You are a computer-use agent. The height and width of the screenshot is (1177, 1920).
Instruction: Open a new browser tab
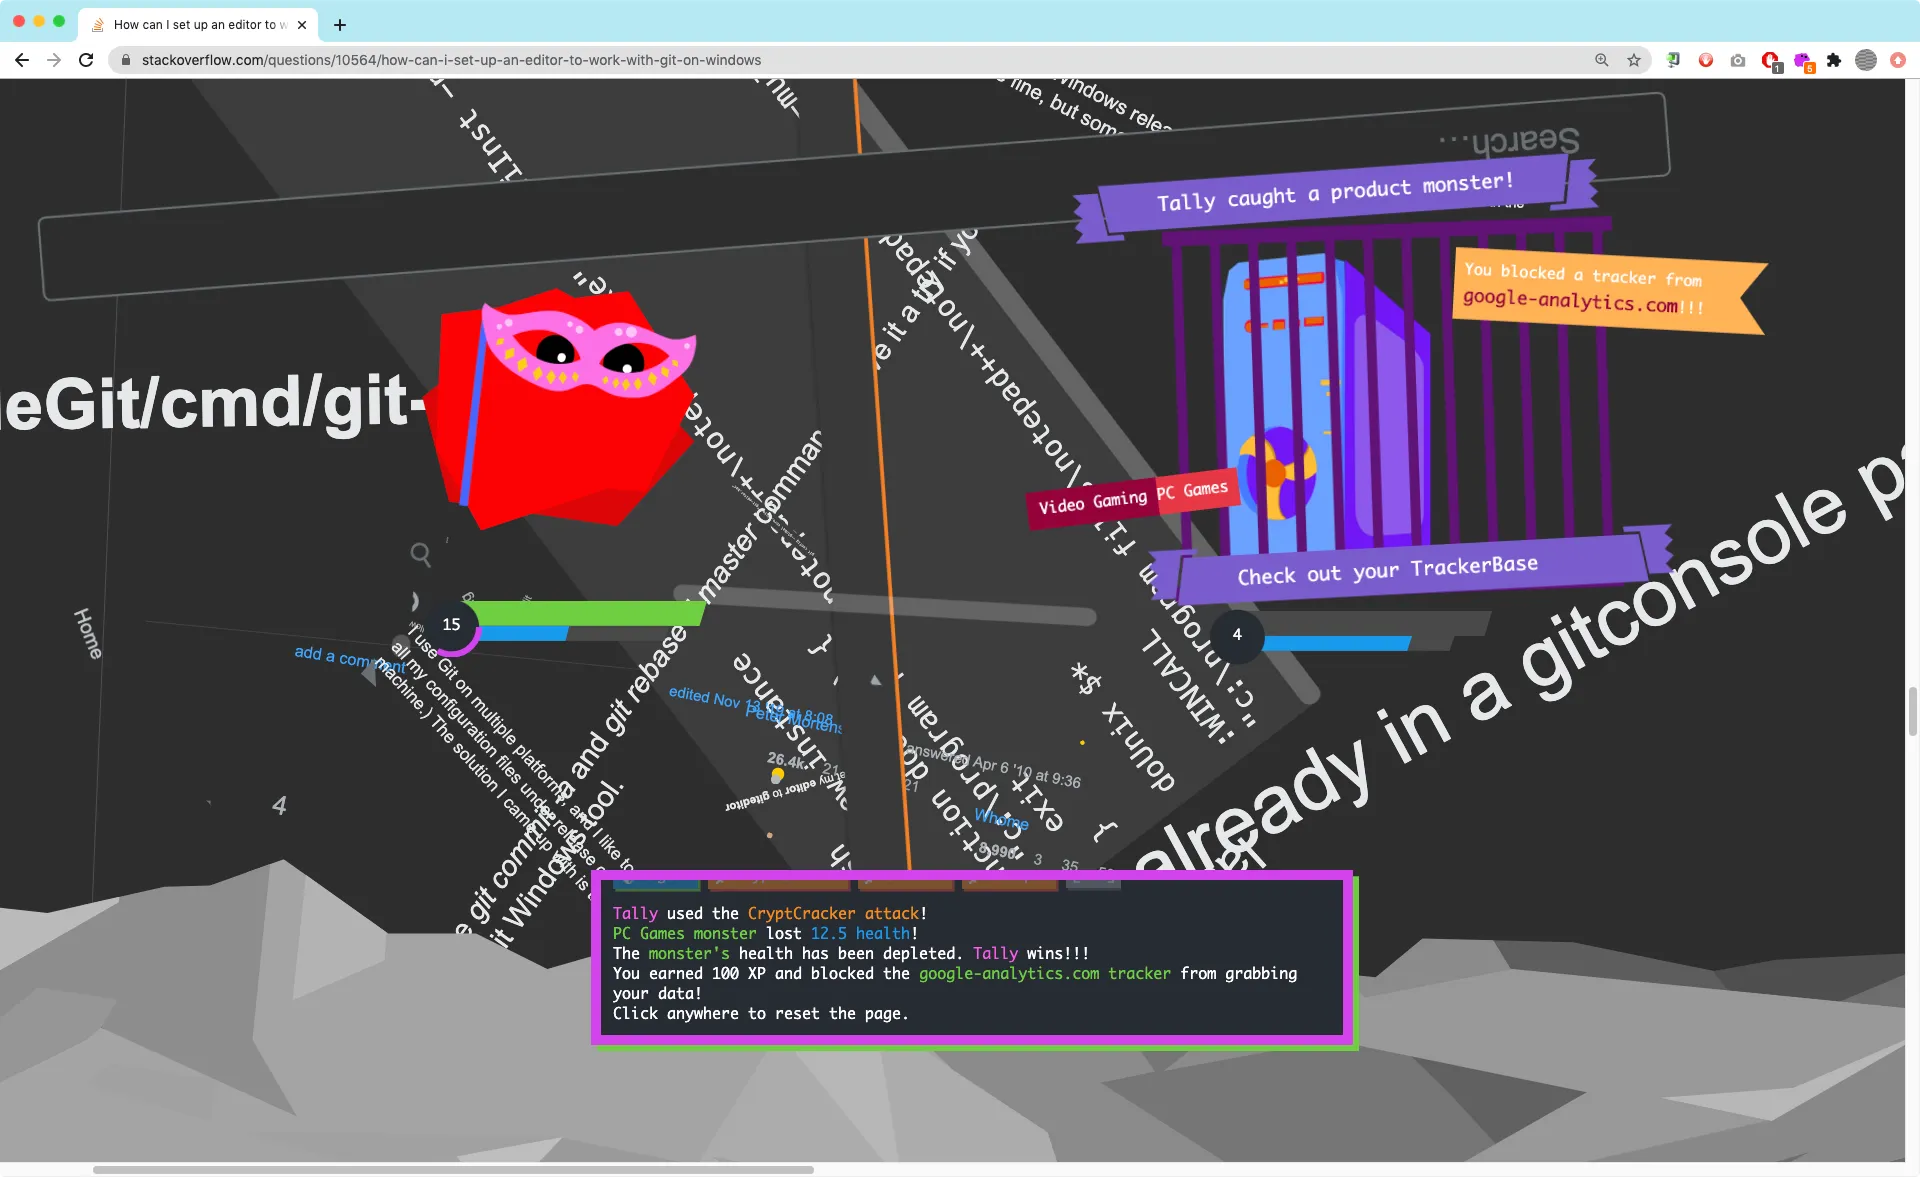click(x=340, y=25)
